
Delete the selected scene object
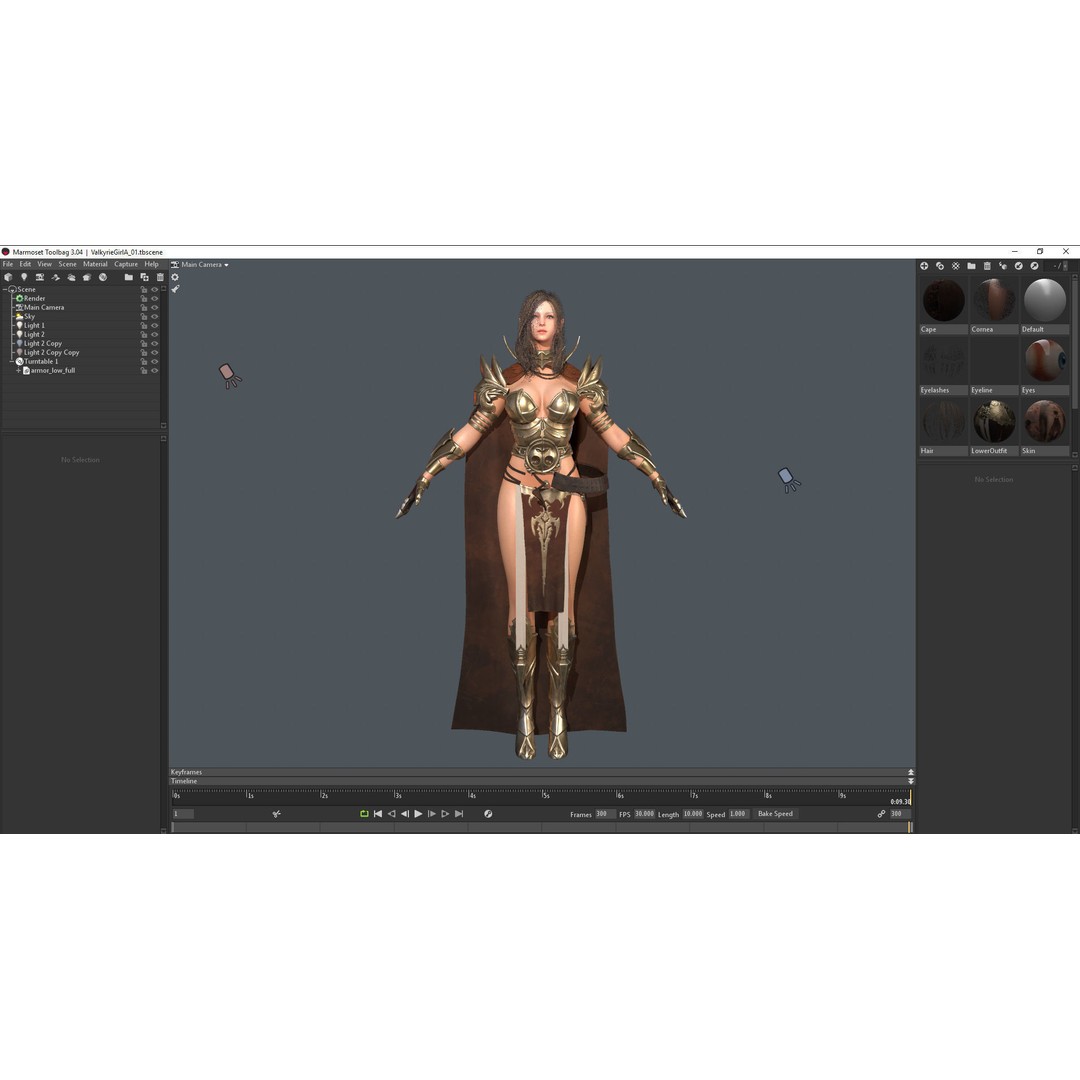(x=160, y=277)
